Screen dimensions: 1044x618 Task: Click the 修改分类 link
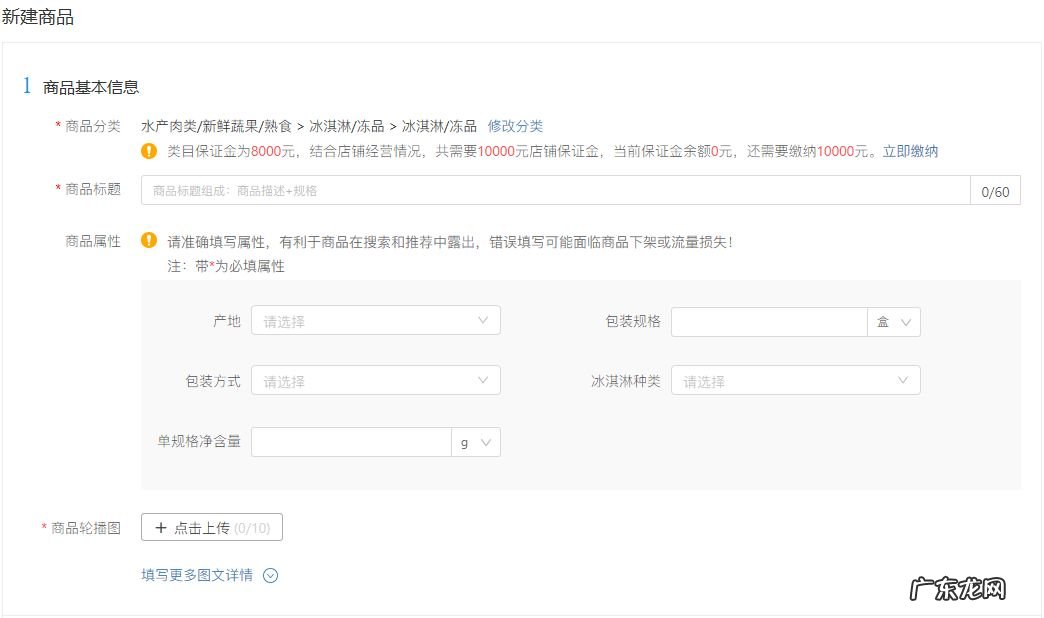515,125
